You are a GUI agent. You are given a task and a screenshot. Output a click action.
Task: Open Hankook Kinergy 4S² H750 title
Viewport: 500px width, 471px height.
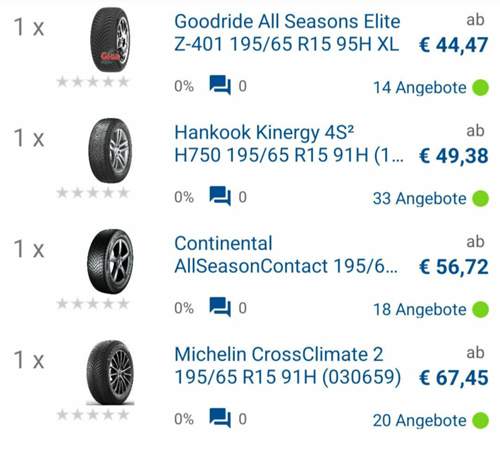point(289,144)
